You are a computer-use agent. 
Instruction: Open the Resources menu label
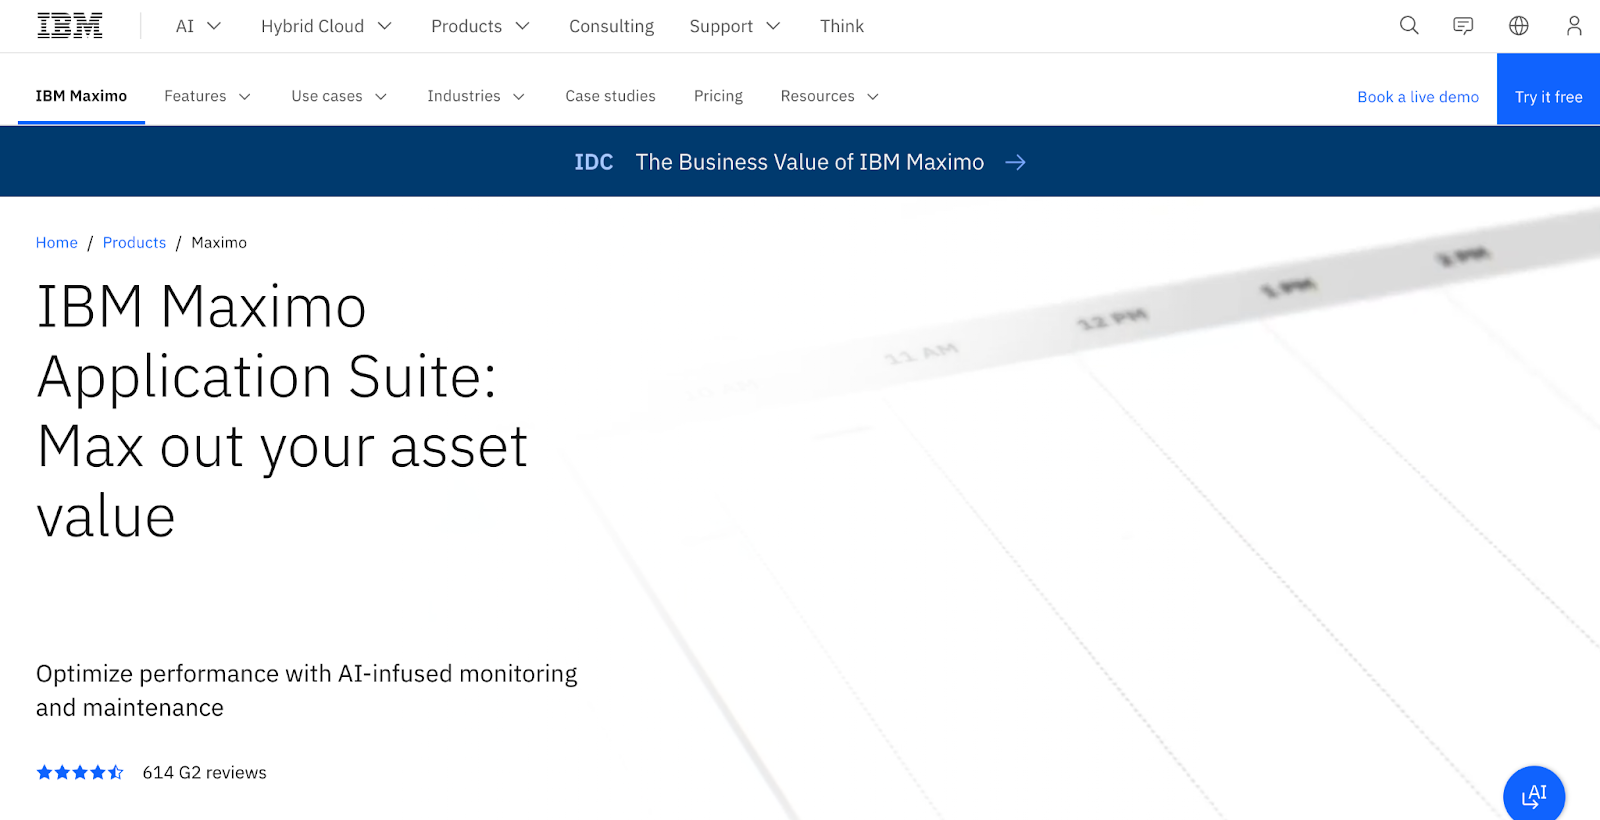[x=817, y=96]
